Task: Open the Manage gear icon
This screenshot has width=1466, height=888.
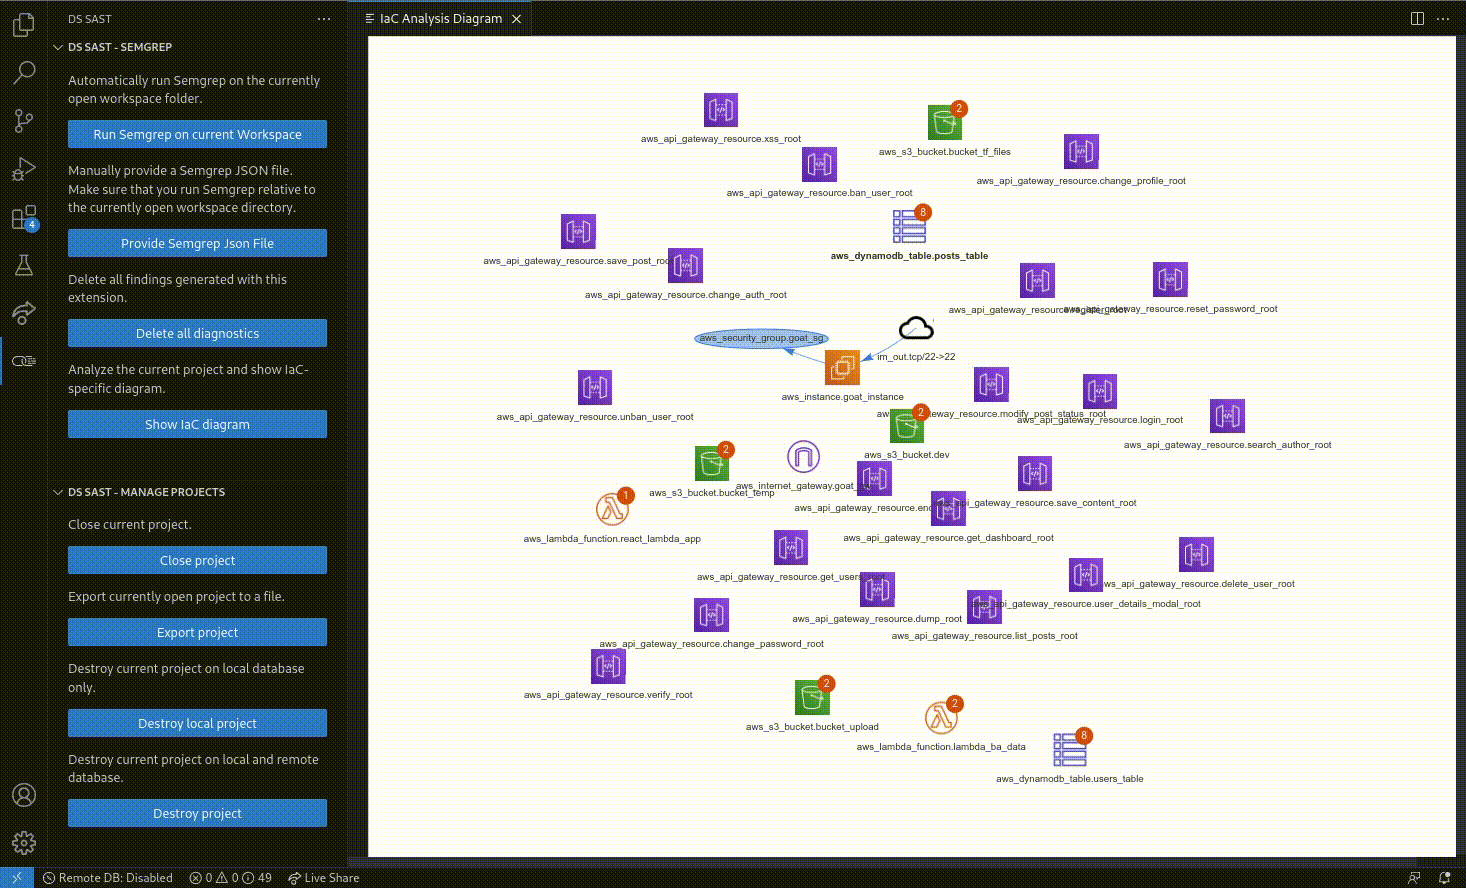Action: (x=24, y=843)
